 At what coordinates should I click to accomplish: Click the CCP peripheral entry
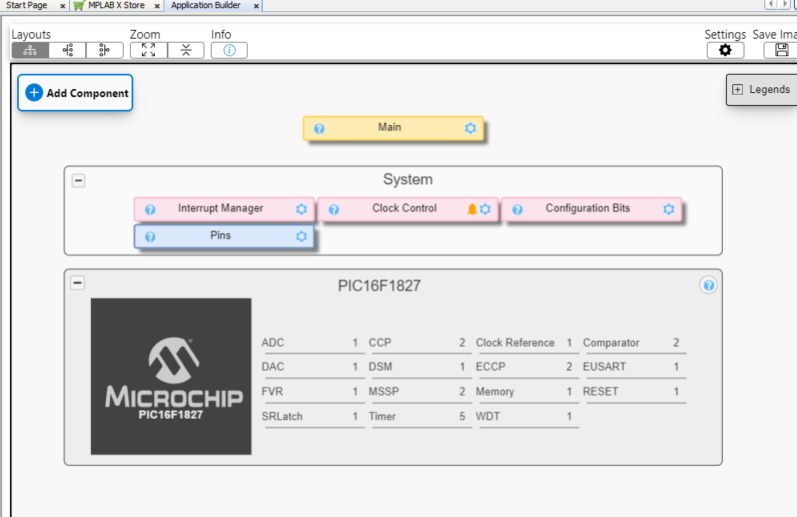(x=418, y=343)
